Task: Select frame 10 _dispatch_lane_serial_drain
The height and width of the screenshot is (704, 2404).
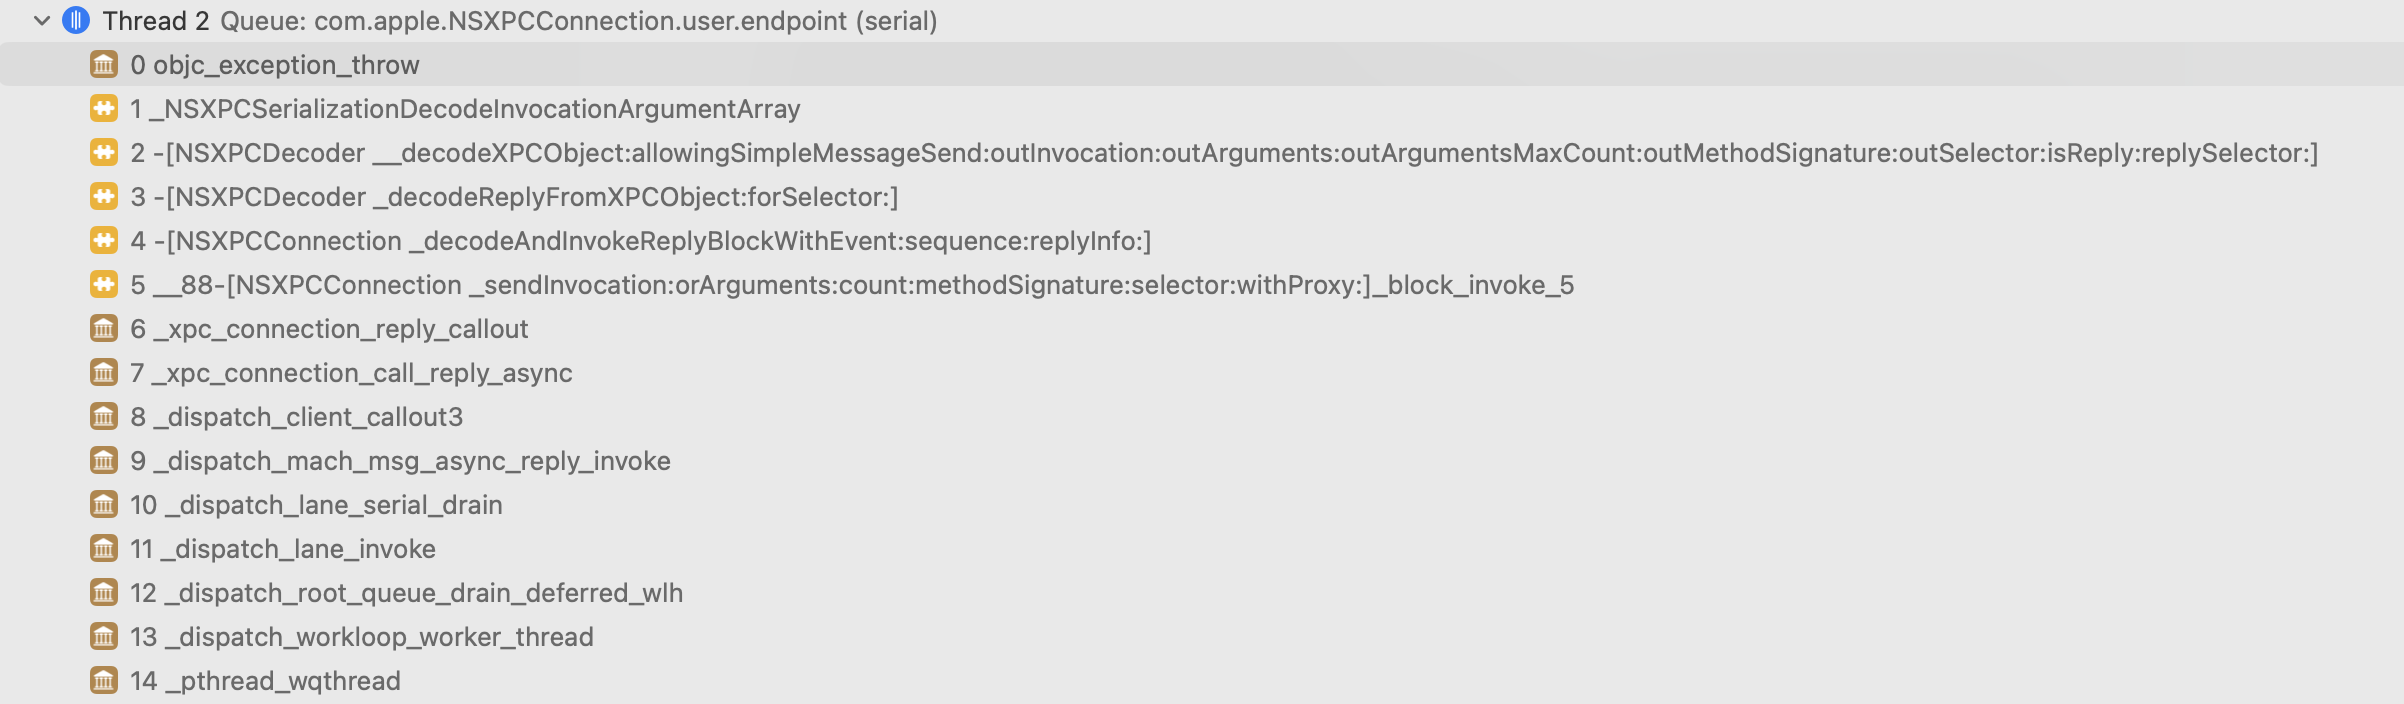Action: (1202, 504)
